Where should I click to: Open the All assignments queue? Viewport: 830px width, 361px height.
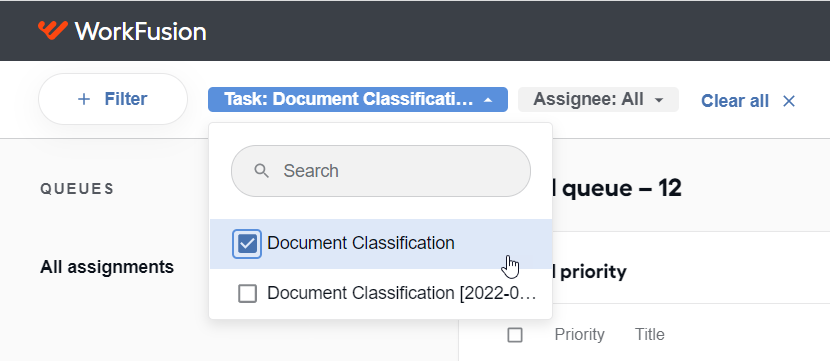pos(107,267)
